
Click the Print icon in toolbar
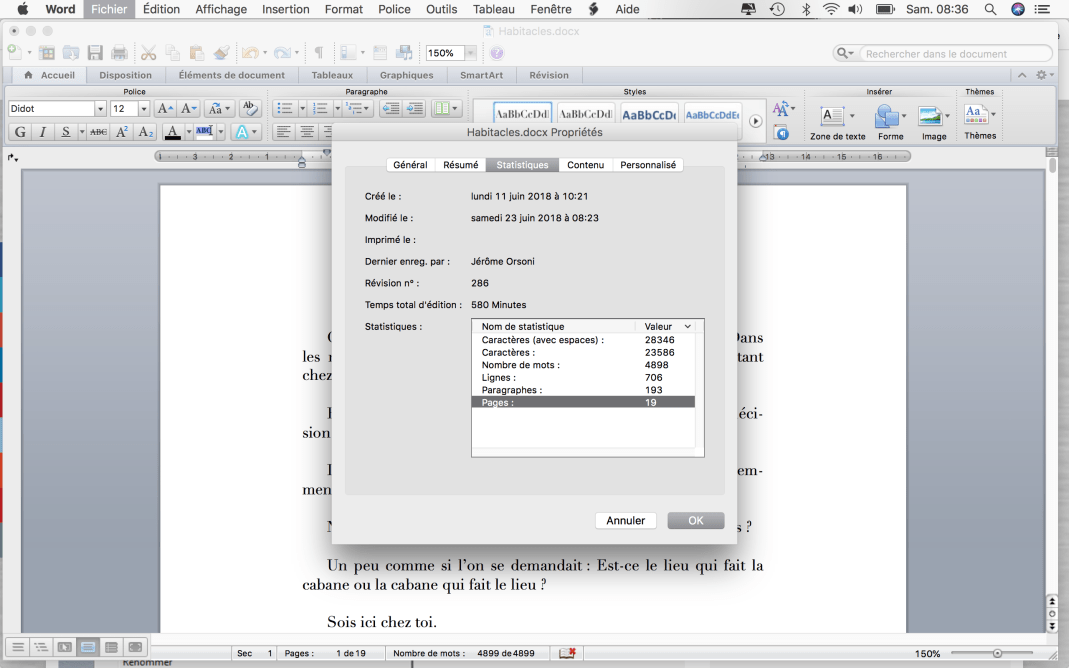pos(120,53)
